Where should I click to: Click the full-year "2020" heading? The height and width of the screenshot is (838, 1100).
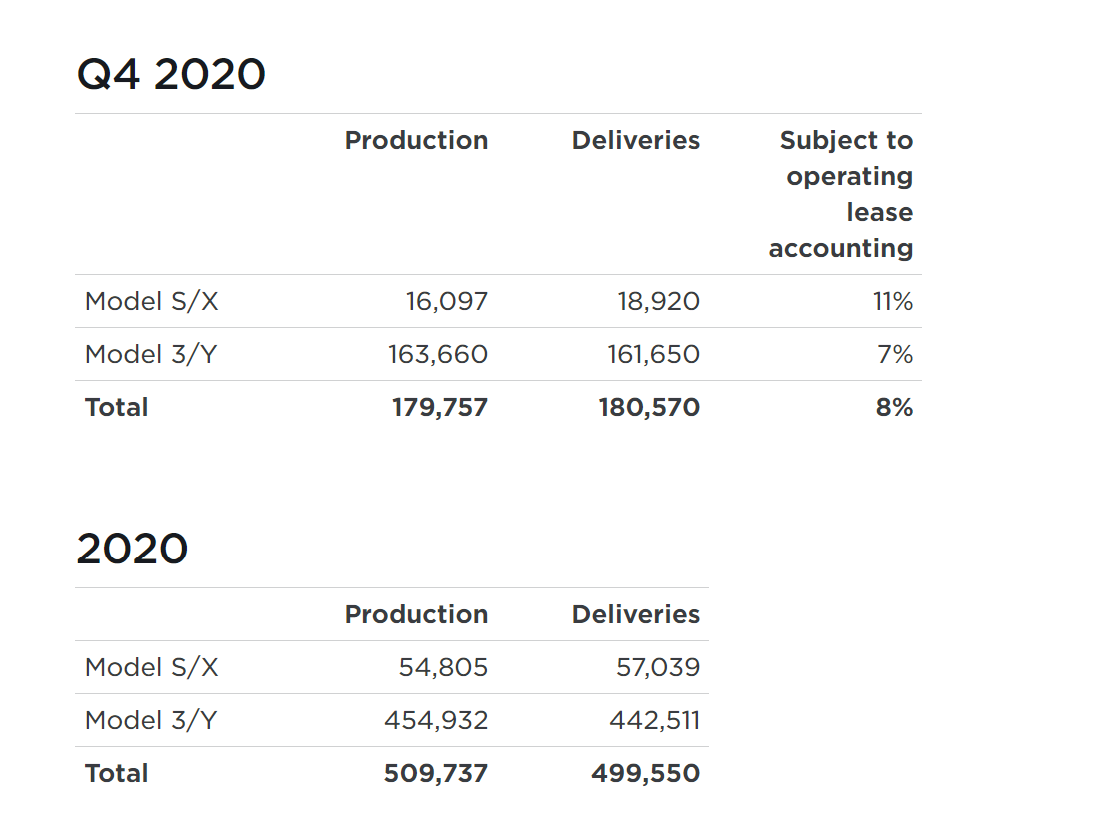(x=133, y=548)
